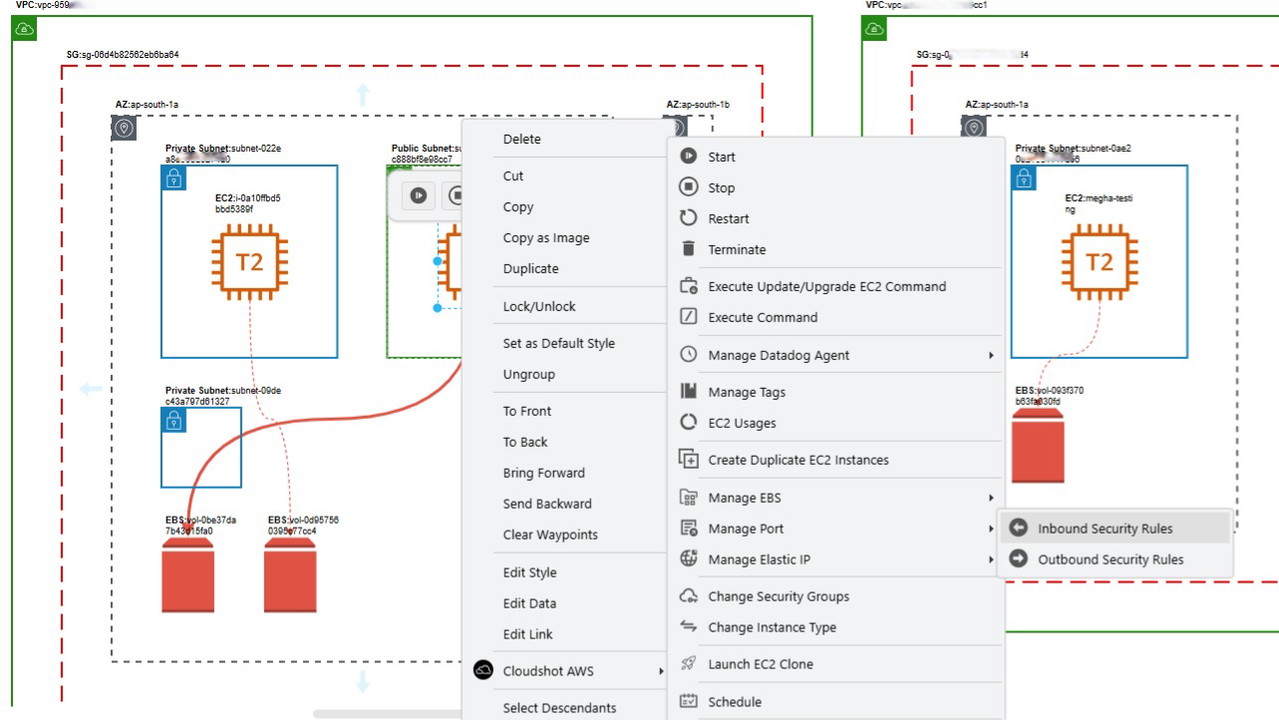The height and width of the screenshot is (720, 1279).
Task: Select the T2 EC2 instance i-0a10ffbd5
Action: point(249,264)
